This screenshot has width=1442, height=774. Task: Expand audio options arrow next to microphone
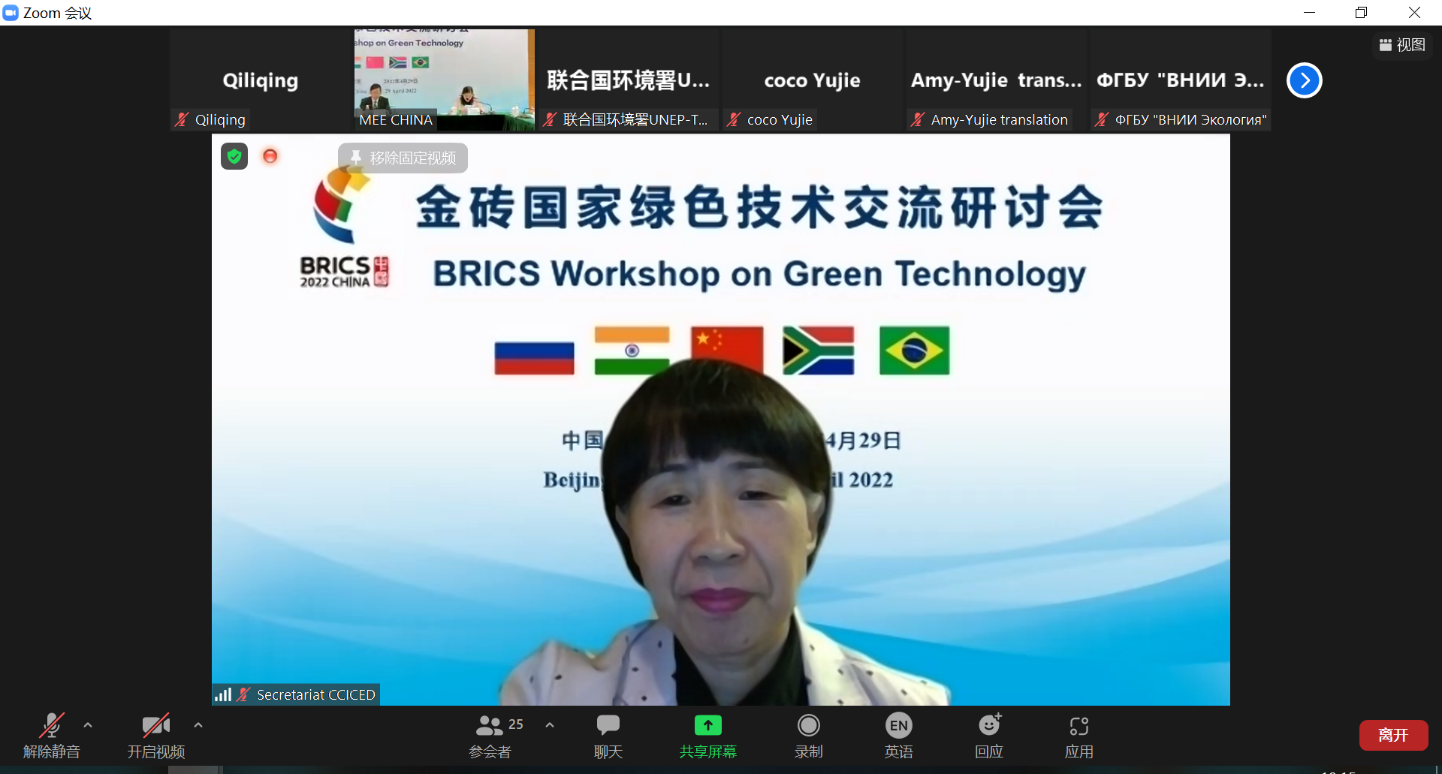88,725
